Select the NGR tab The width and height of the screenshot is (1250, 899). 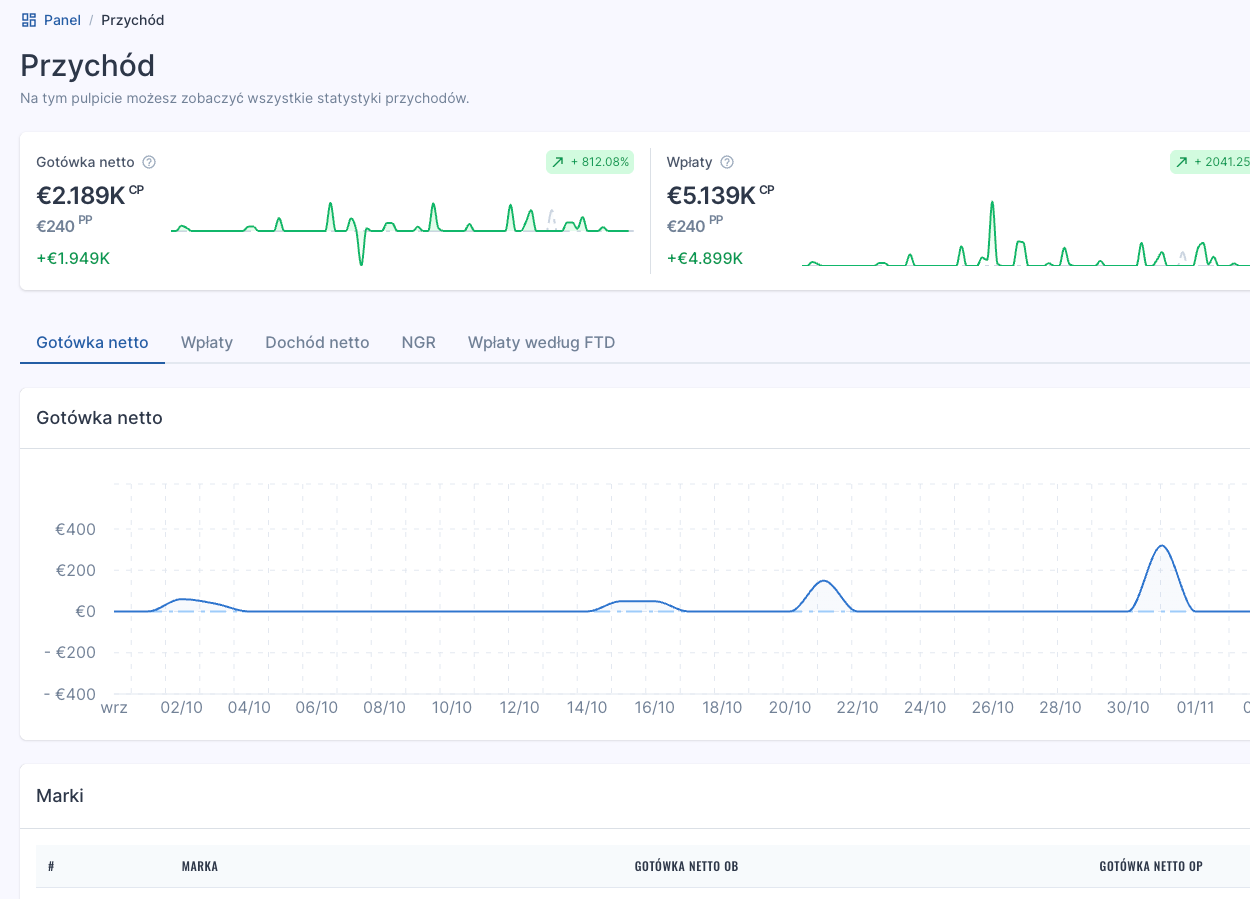[x=419, y=342]
